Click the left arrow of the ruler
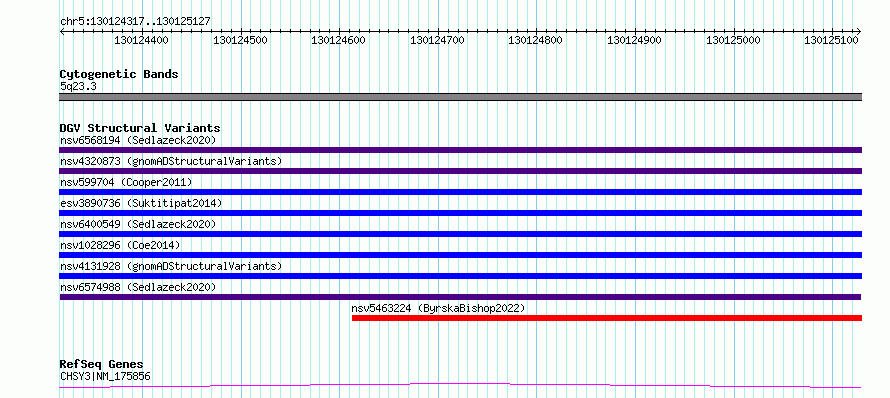 tap(62, 31)
